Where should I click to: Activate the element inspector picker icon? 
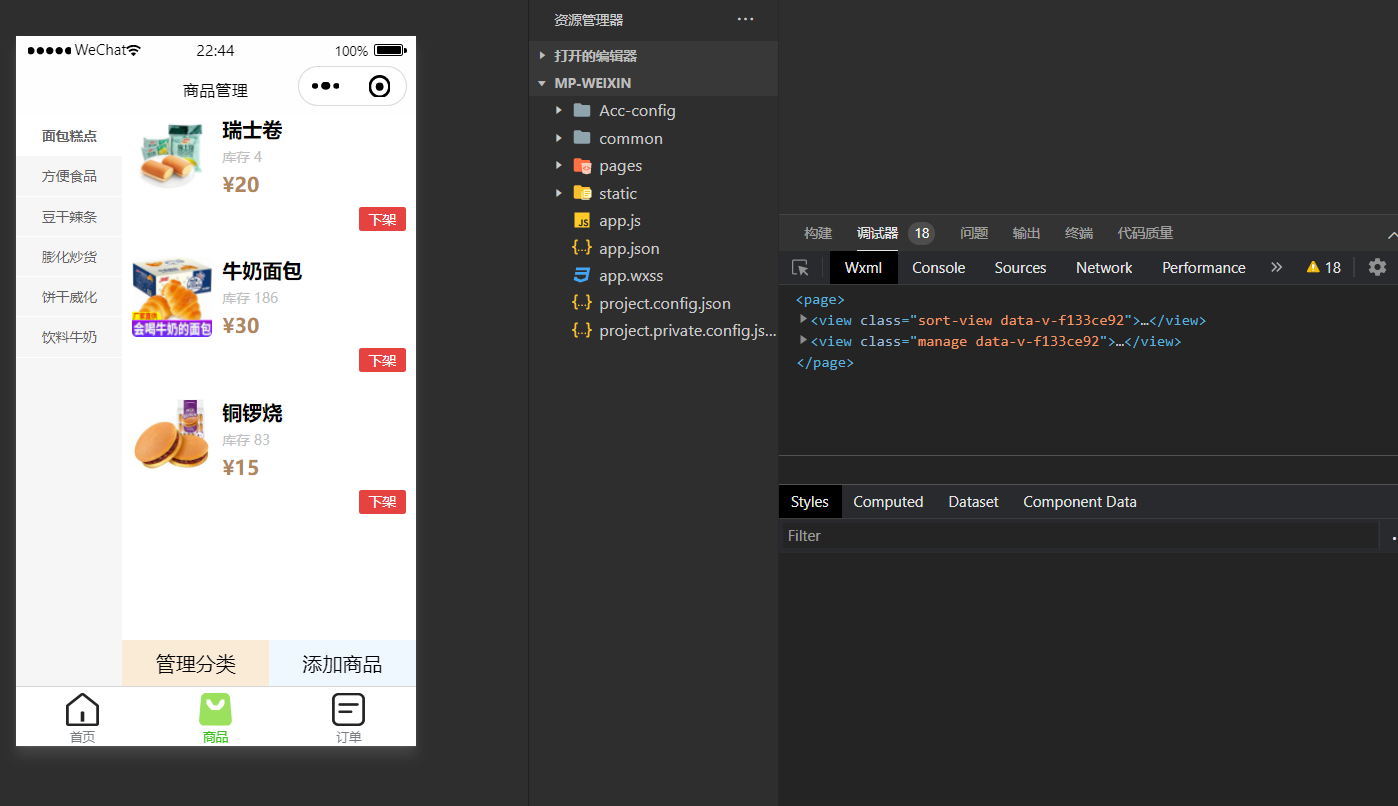point(800,267)
